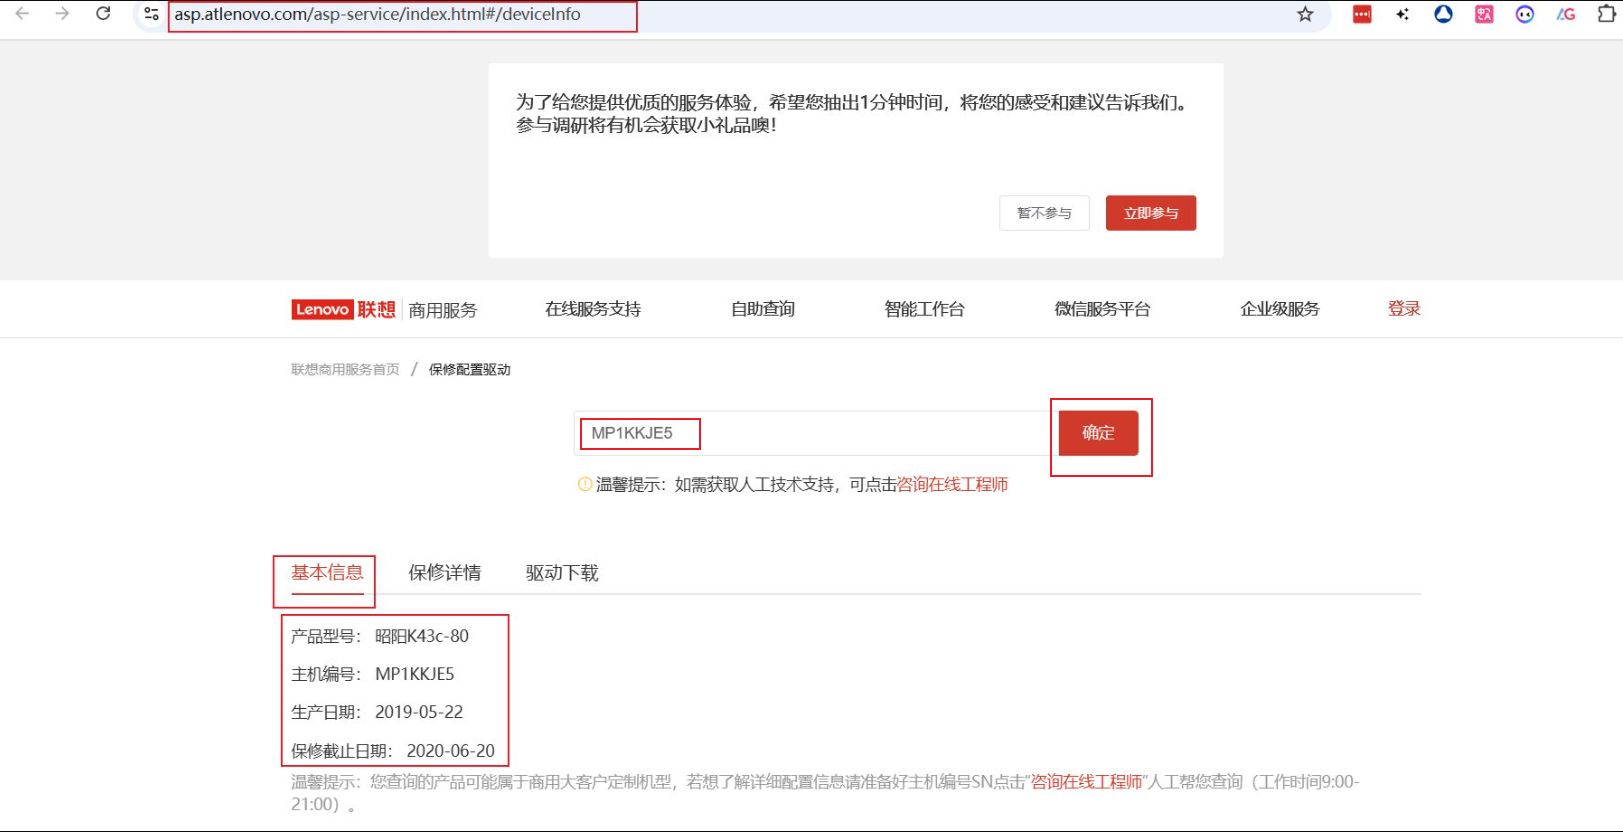
Task: Click the browser forward arrow
Action: click(x=62, y=14)
